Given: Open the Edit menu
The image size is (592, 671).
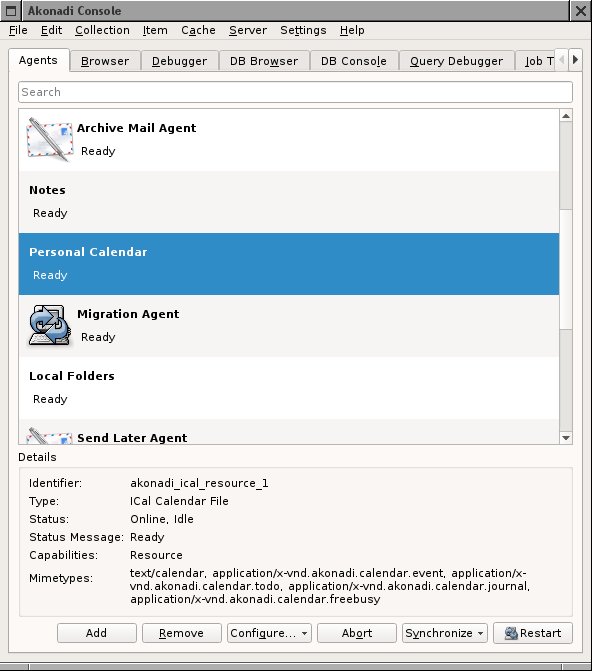Looking at the screenshot, I should pyautogui.click(x=51, y=30).
